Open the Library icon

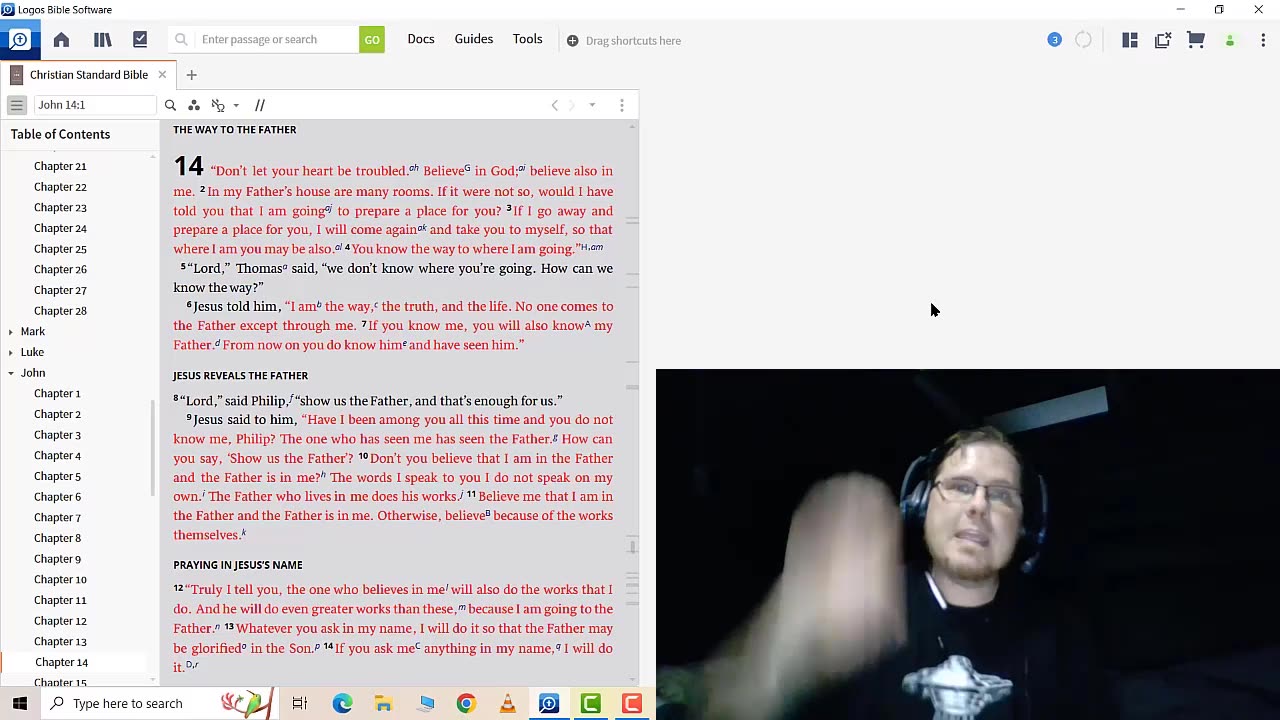tap(102, 40)
